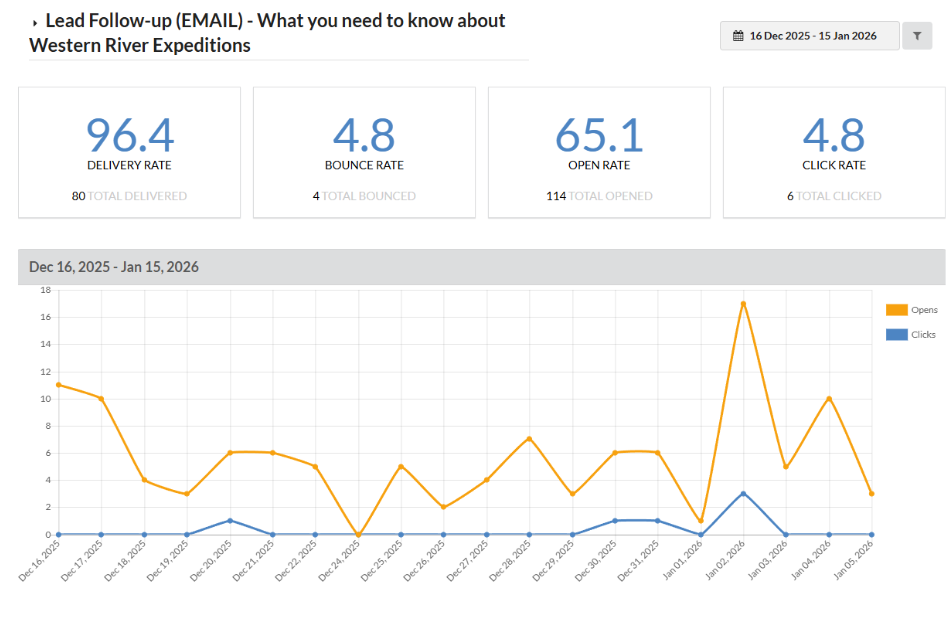Click the Dec 28, 2025 opens data point
The image size is (948, 638).
(529, 439)
